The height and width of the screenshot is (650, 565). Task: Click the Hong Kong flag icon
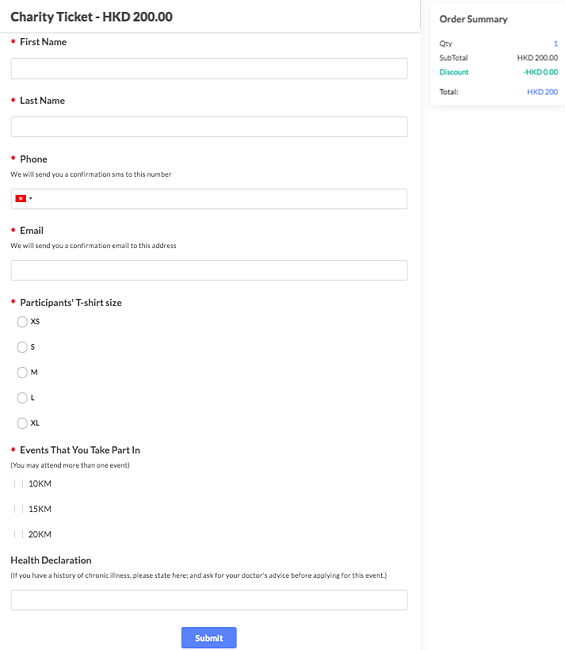(20, 199)
